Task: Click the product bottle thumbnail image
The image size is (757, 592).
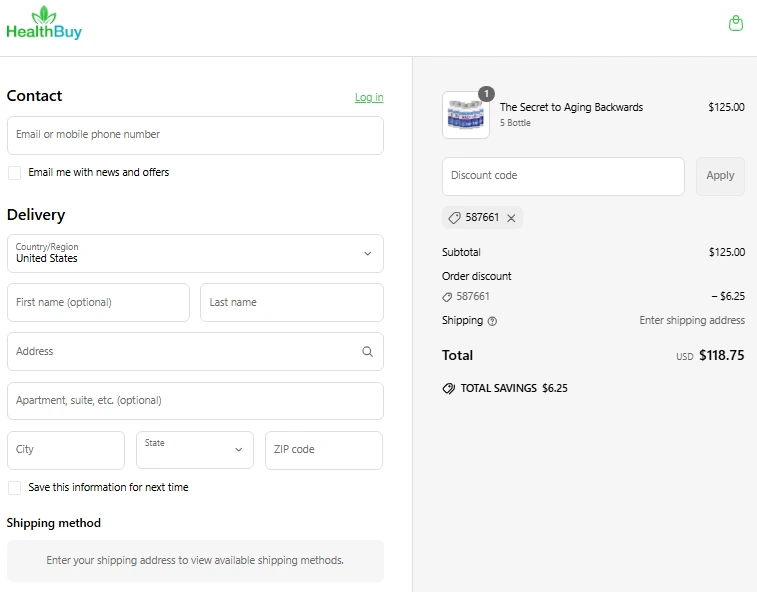Action: coord(466,115)
